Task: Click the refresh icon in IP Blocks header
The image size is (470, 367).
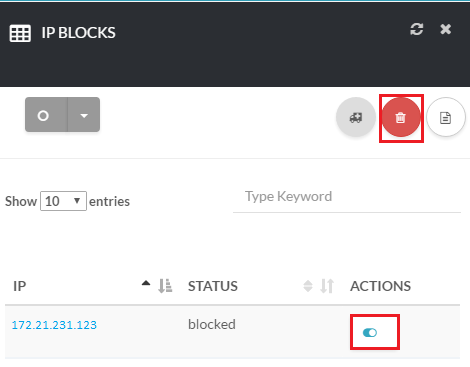Action: (x=417, y=29)
